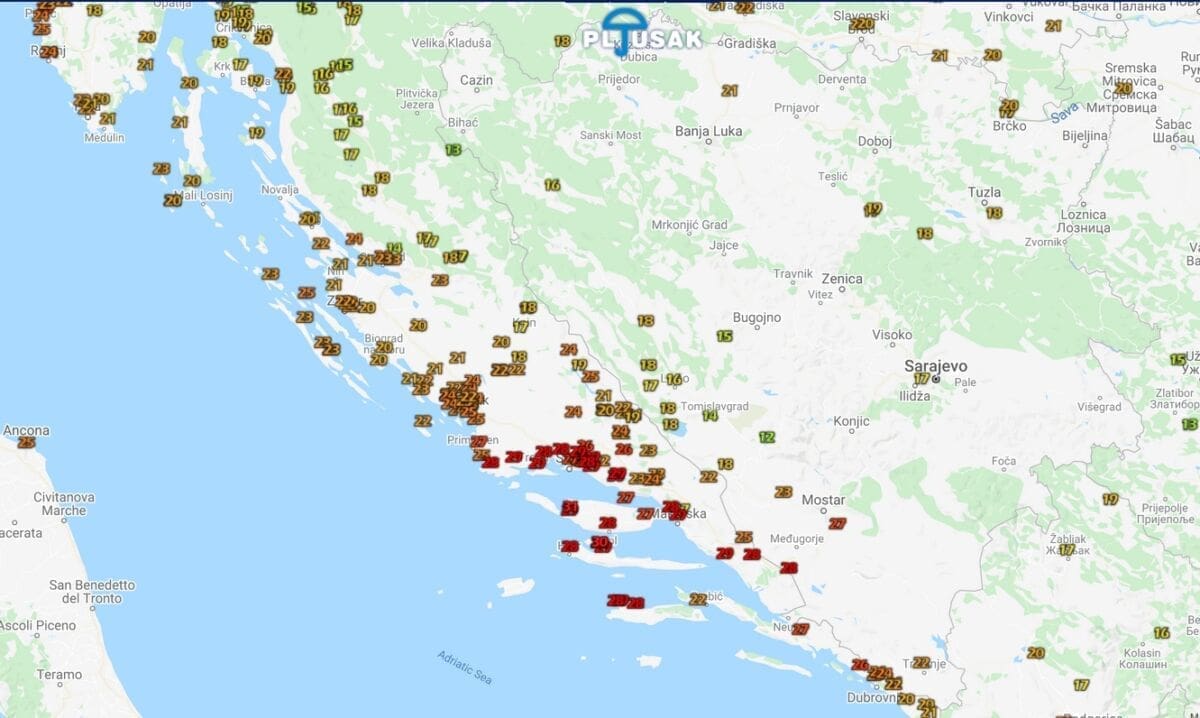Screen dimensions: 1200x718
Task: Open the Tuzla city label
Action: (984, 192)
